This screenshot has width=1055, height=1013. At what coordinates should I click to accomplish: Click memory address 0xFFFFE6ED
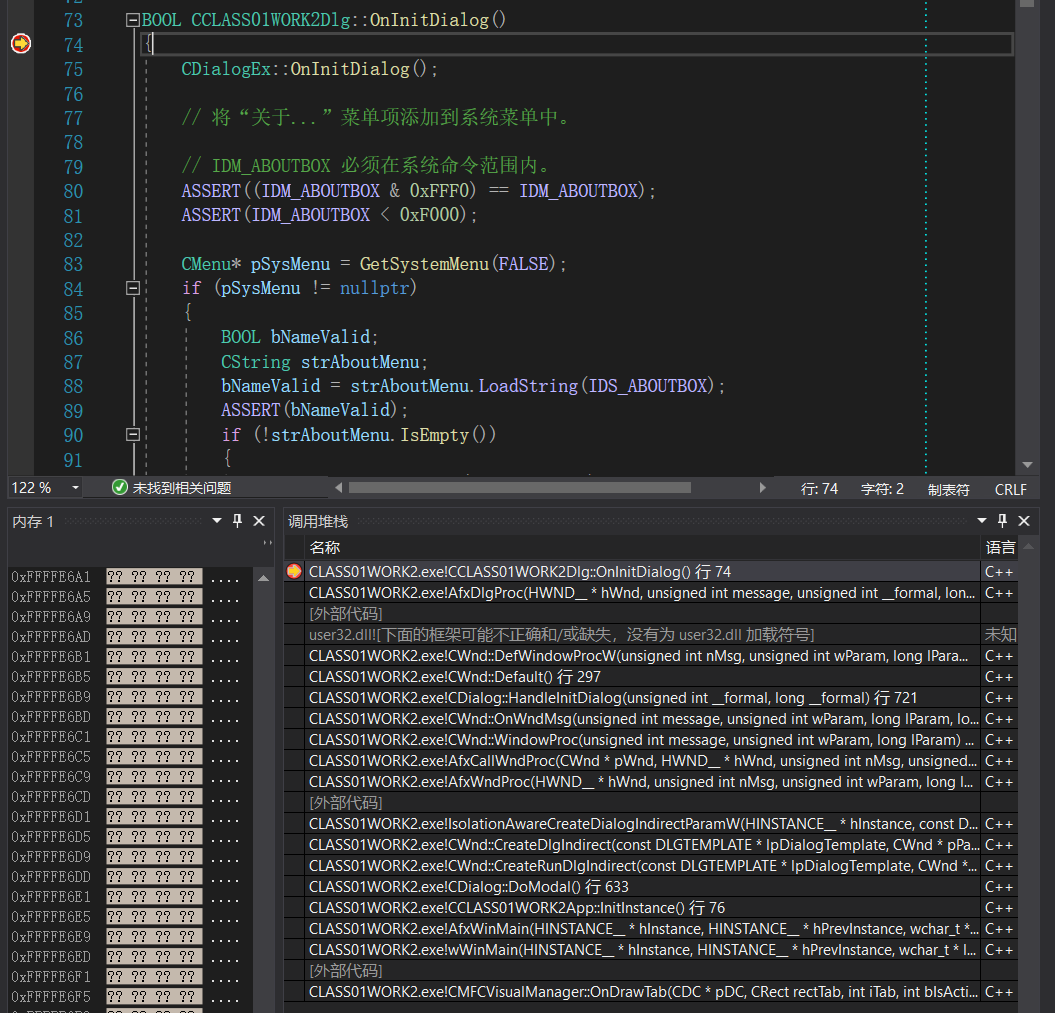pos(50,956)
